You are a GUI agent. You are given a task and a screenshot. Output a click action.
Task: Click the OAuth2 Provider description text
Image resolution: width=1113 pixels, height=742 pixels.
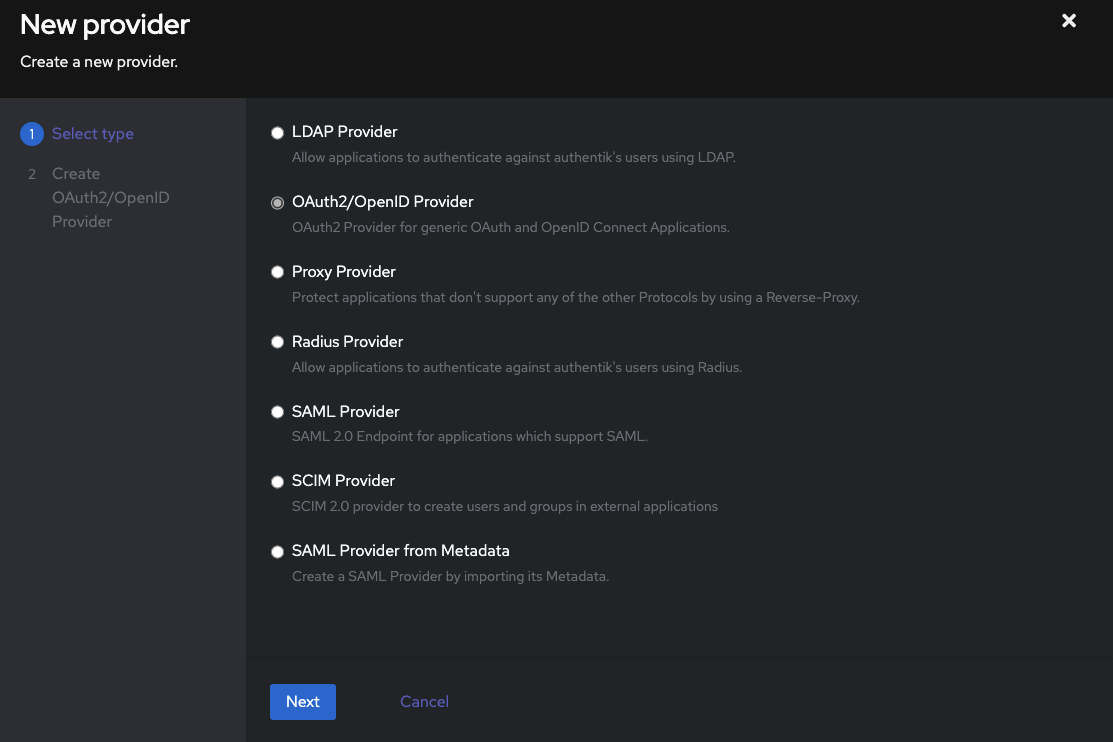click(x=510, y=227)
